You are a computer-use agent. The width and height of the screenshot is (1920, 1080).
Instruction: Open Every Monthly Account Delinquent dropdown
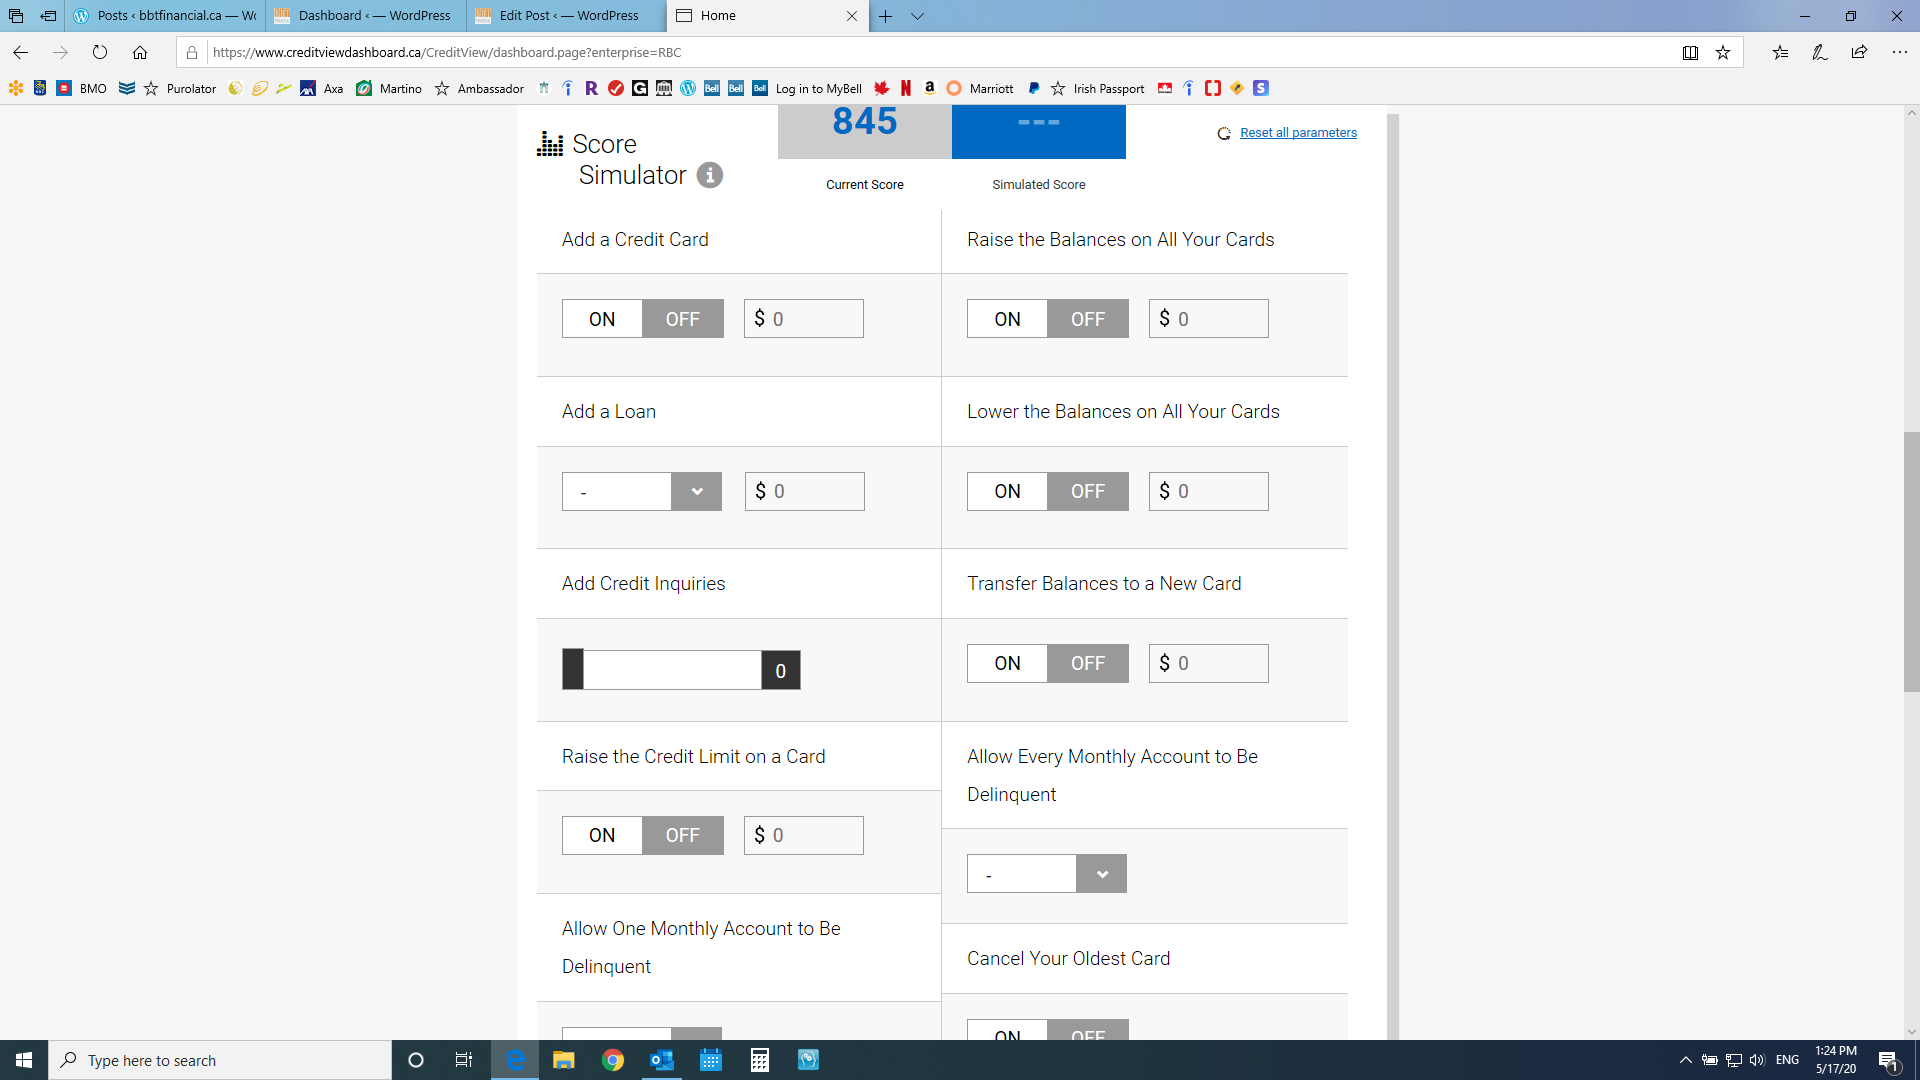coord(1101,874)
